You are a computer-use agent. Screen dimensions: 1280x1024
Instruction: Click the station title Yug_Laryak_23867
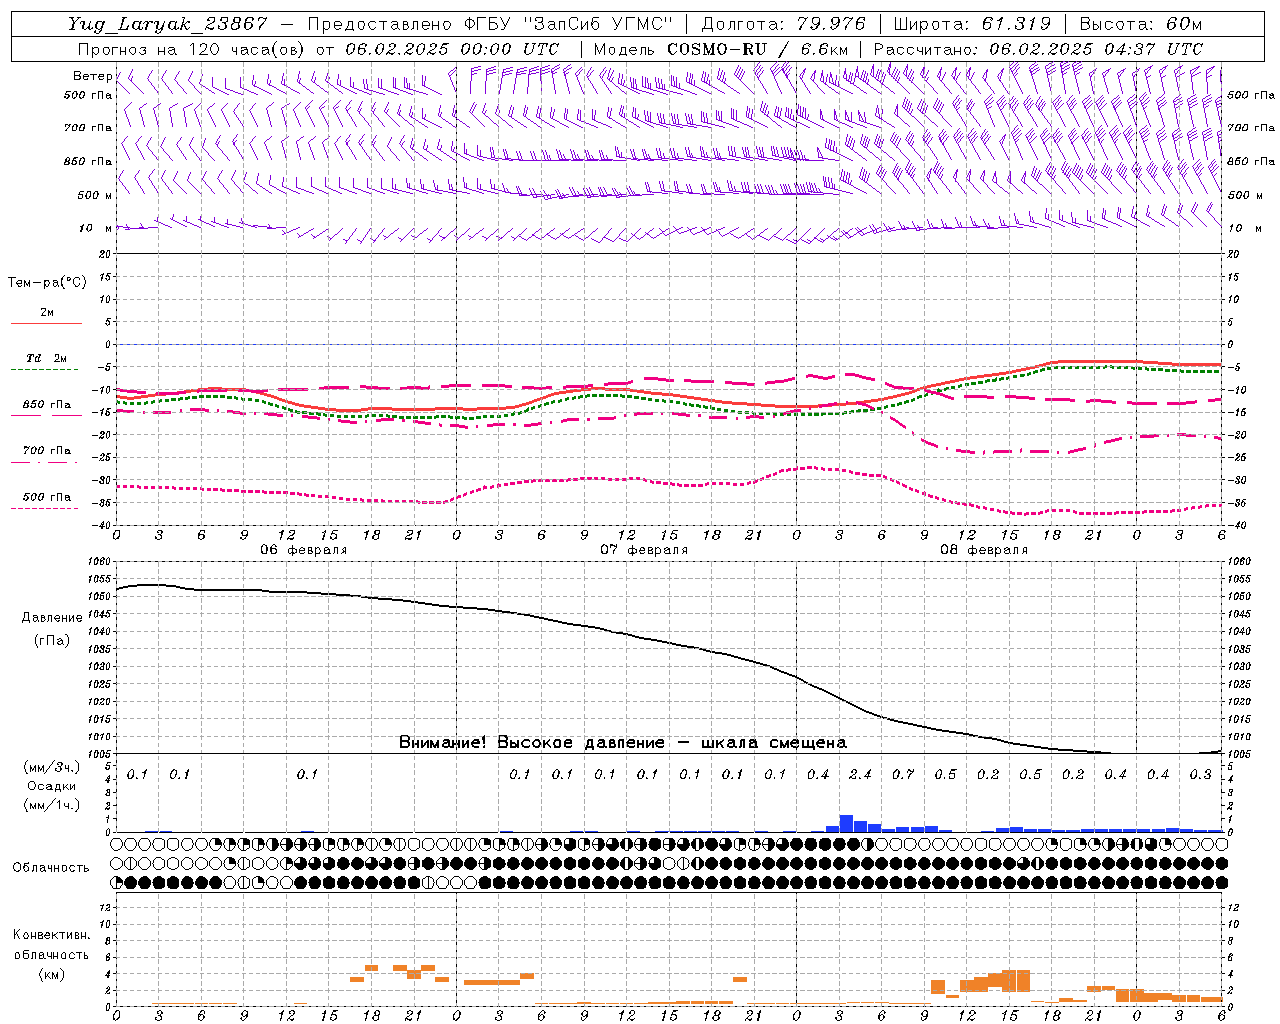point(167,24)
